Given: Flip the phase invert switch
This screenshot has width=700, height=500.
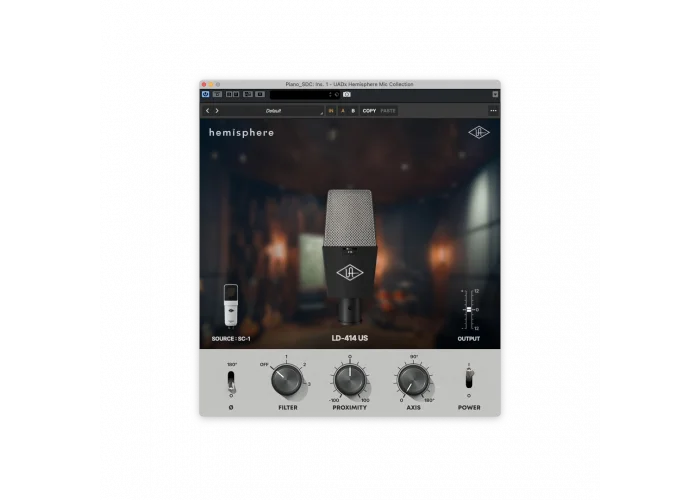Looking at the screenshot, I should pos(231,382).
